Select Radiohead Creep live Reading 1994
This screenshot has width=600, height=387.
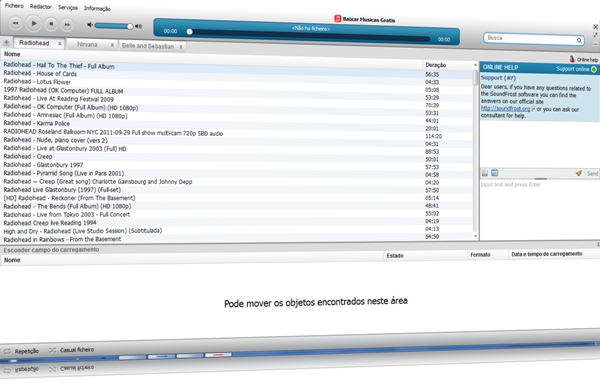click(x=237, y=223)
